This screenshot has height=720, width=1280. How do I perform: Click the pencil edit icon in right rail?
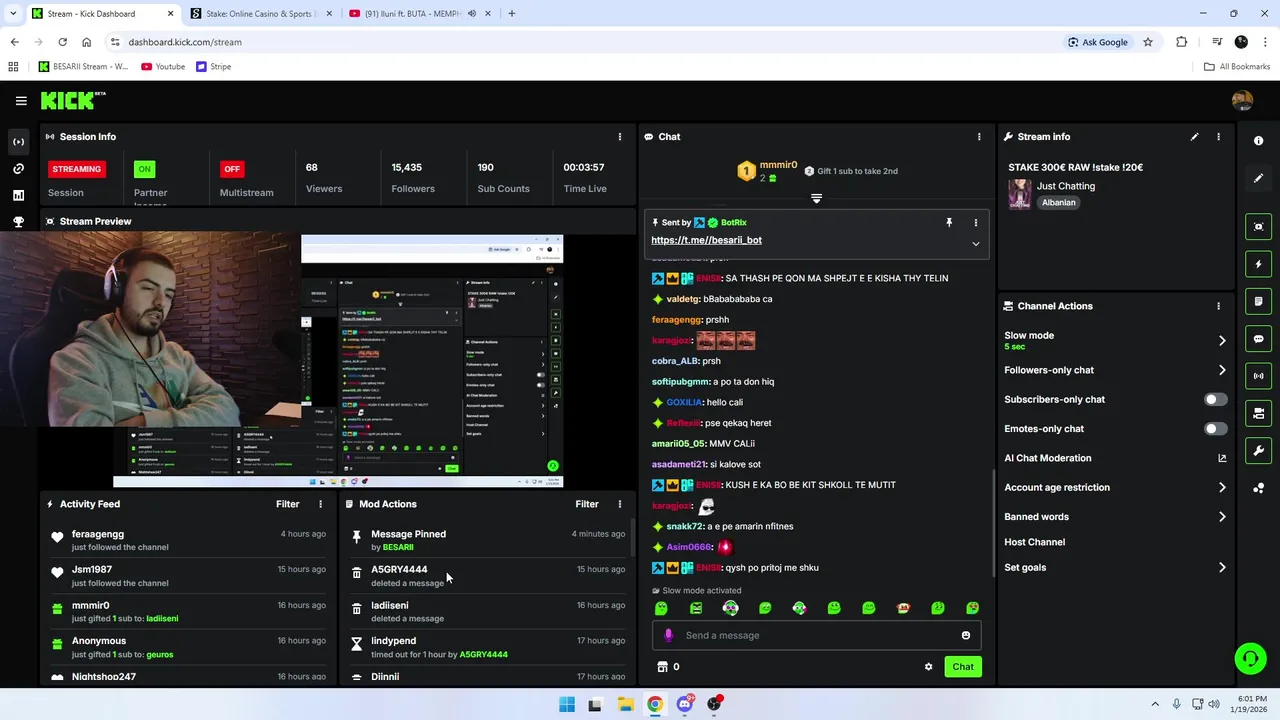coord(1258,178)
